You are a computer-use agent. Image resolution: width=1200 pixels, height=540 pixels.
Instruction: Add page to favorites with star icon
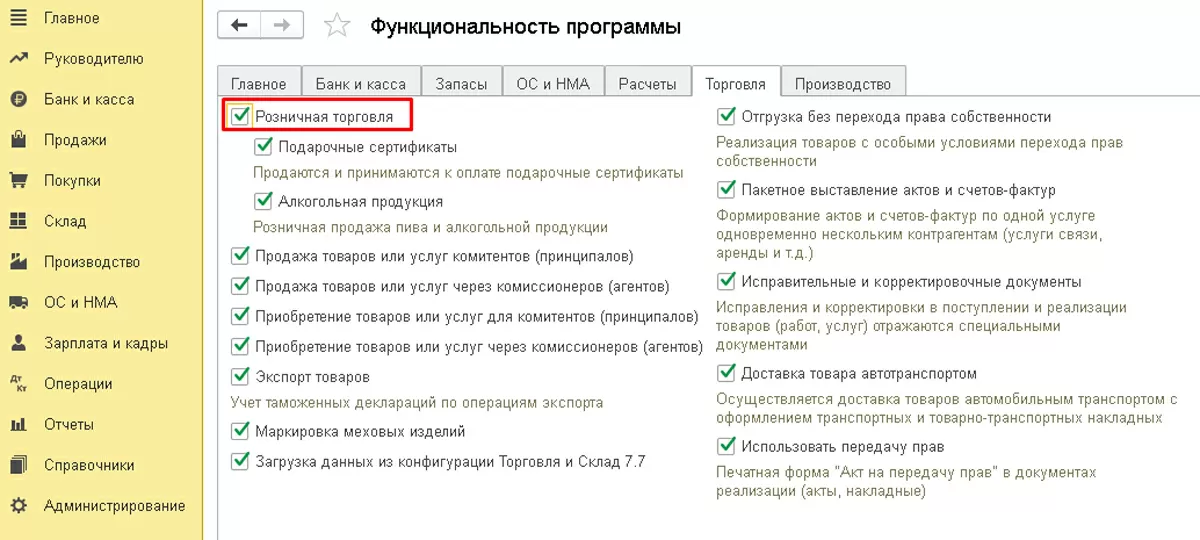click(x=338, y=26)
